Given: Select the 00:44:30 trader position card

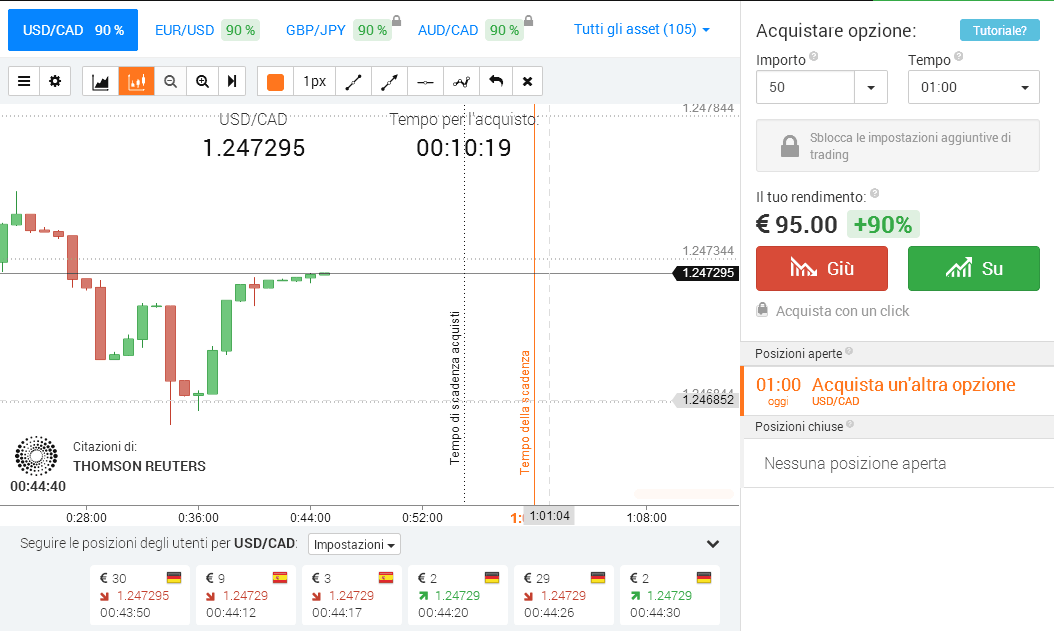Looking at the screenshot, I should [x=670, y=595].
